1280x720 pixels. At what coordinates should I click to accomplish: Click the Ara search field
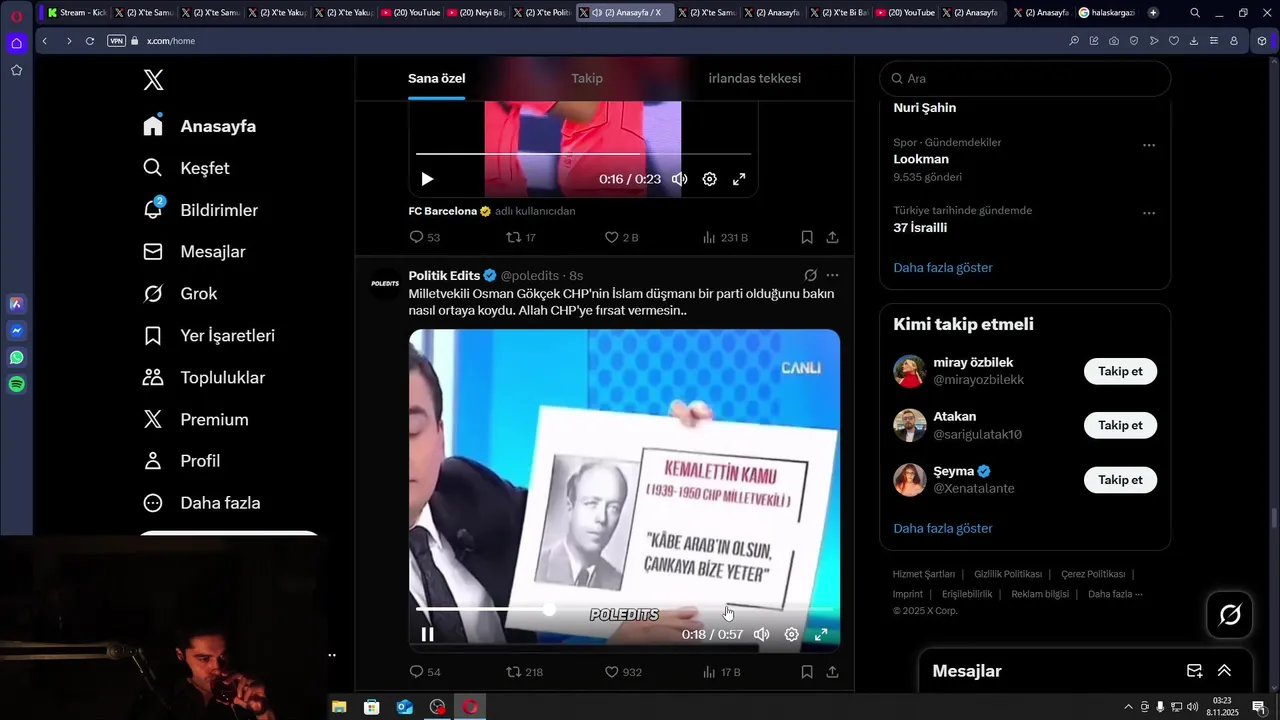(1025, 78)
